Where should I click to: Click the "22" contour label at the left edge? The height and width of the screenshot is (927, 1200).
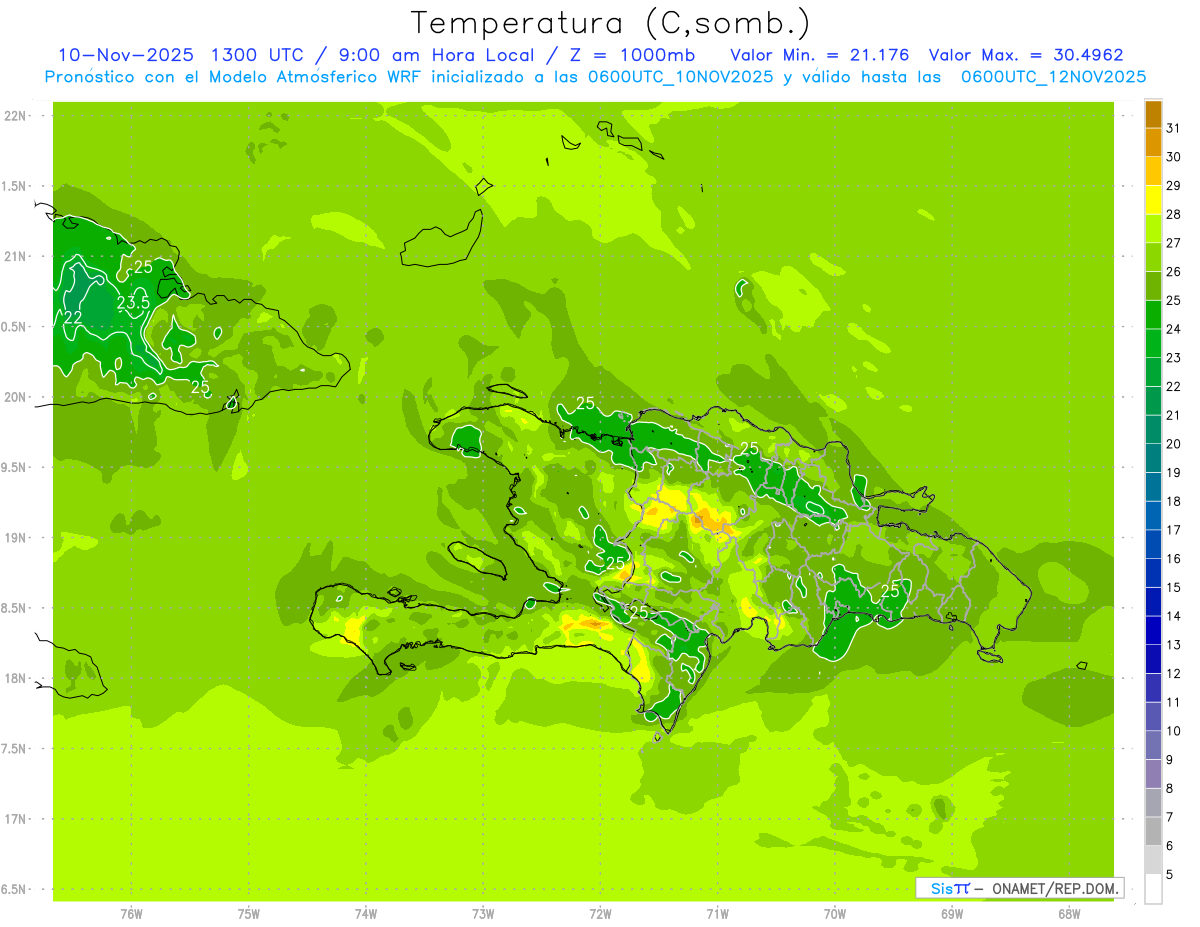(72, 317)
